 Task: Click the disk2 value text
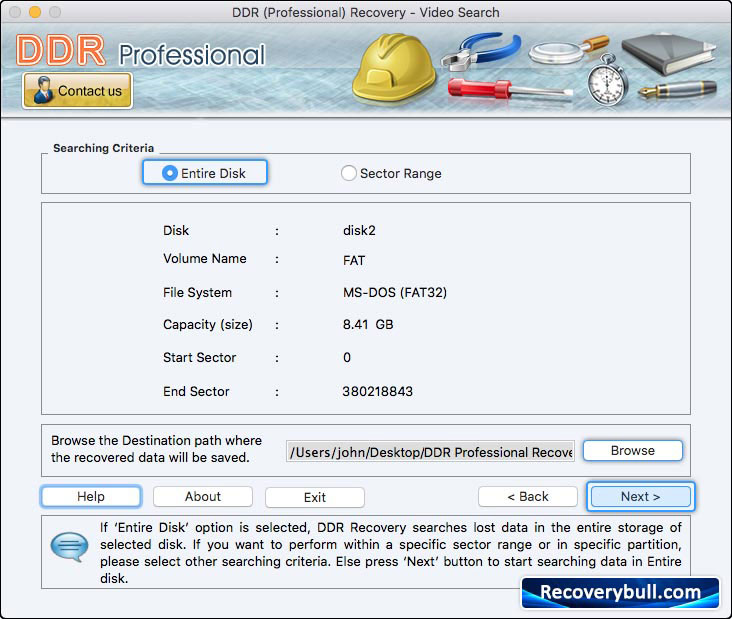[x=359, y=231]
